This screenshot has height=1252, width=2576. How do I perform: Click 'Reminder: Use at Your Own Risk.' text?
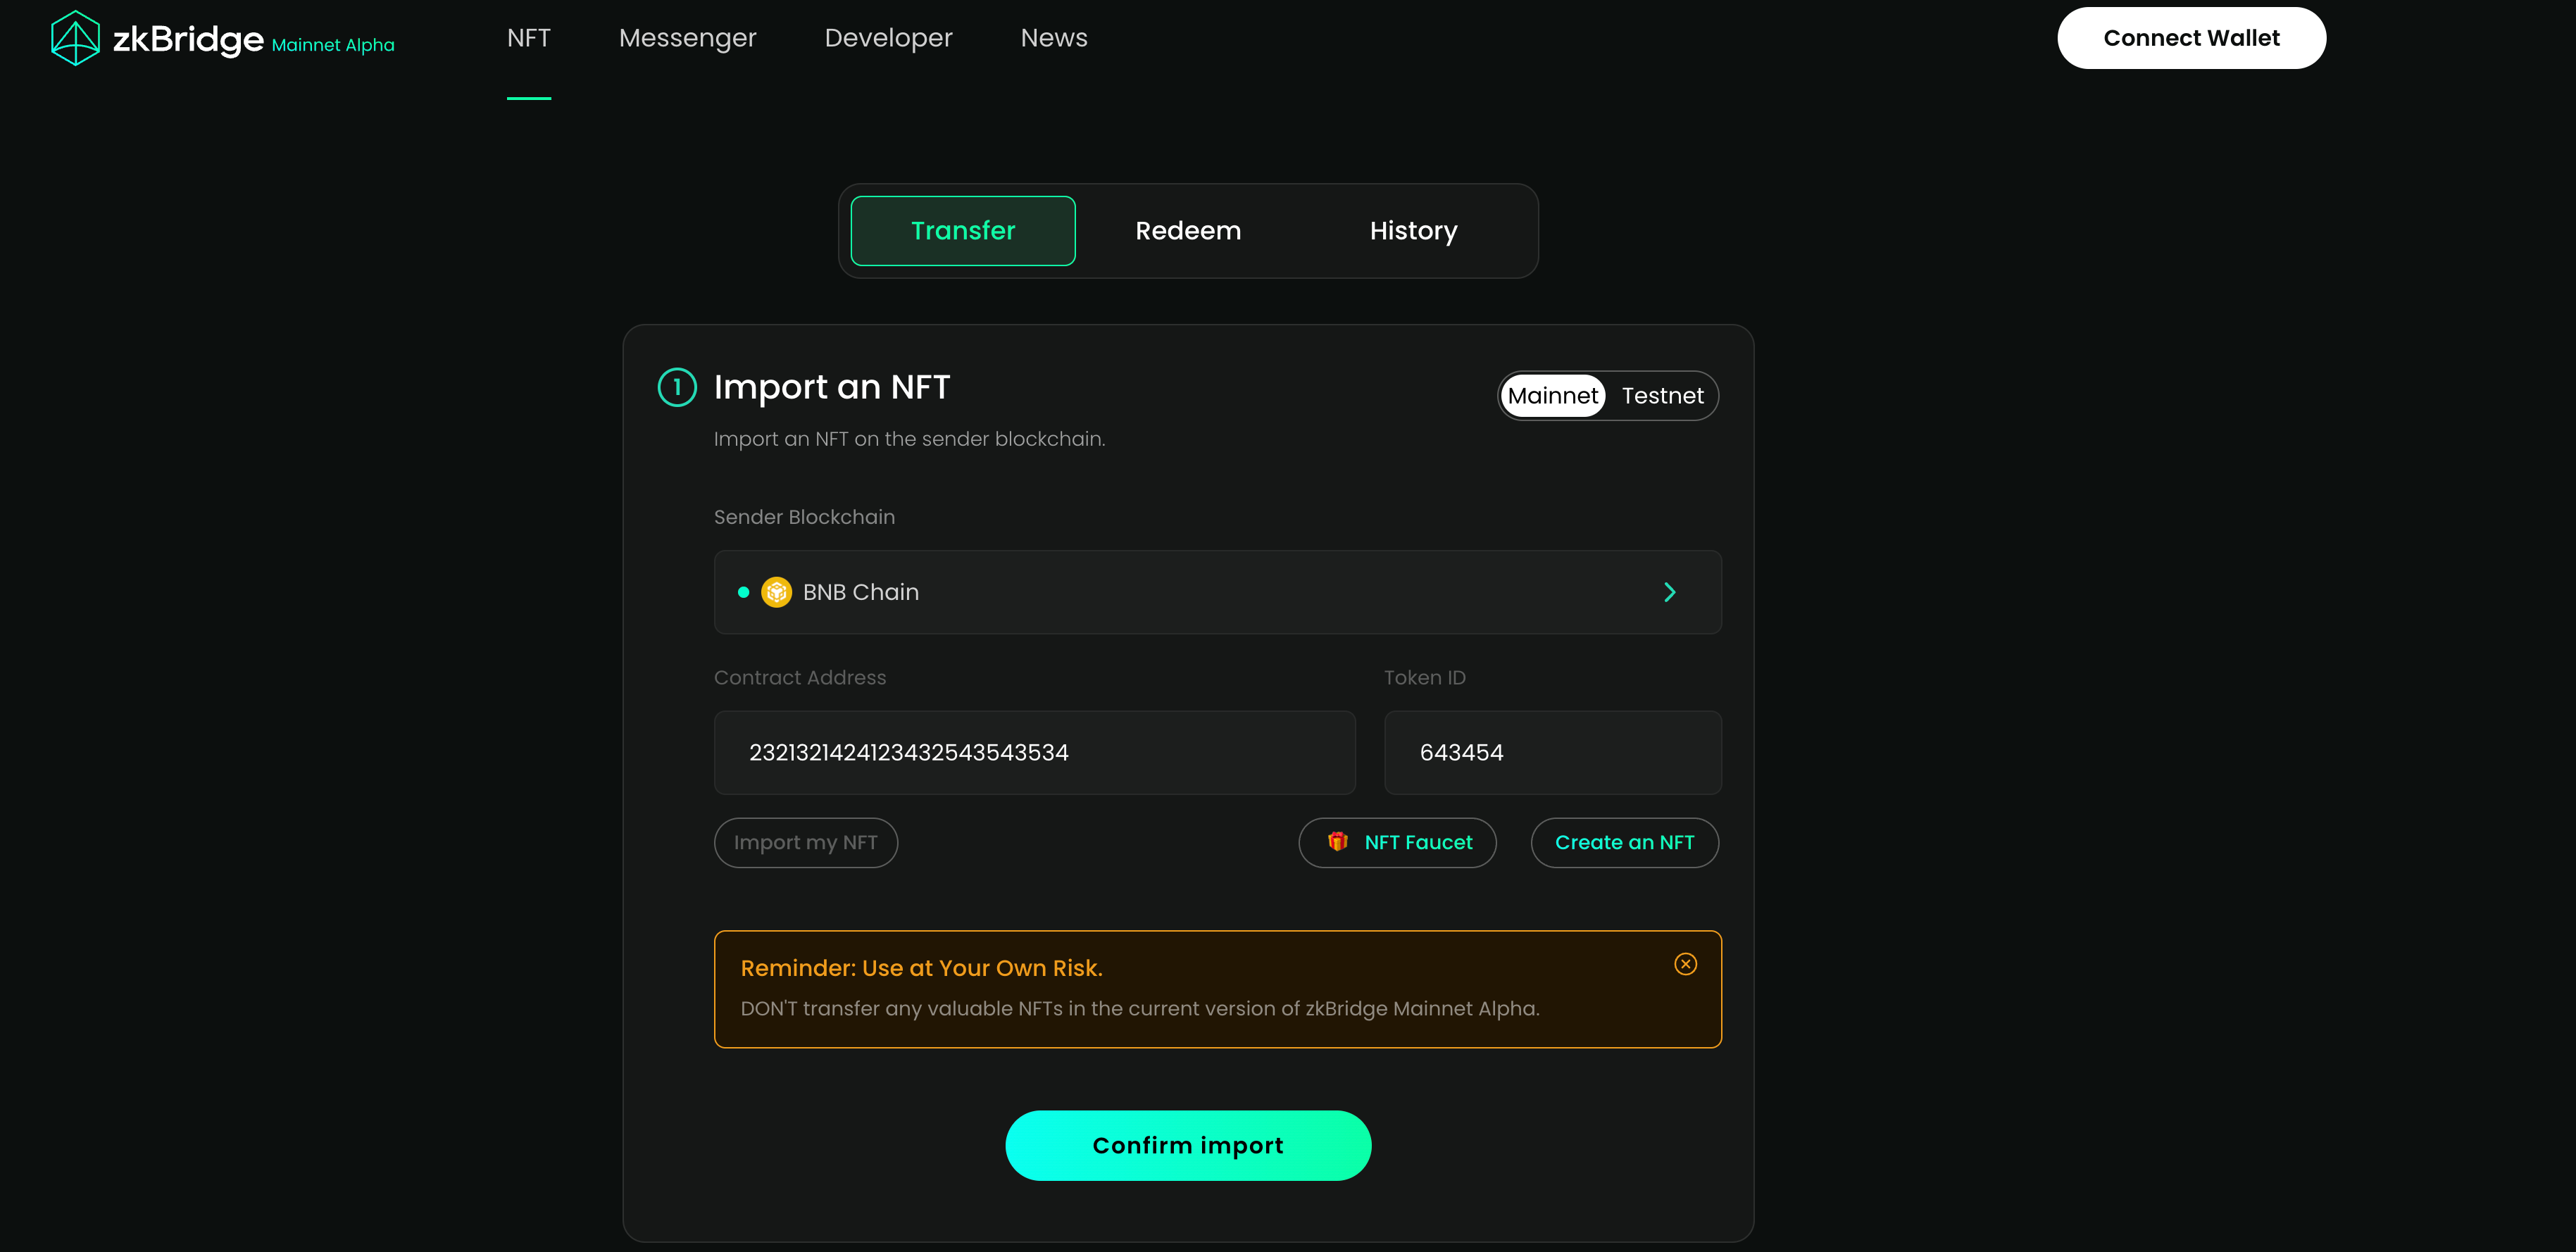point(921,968)
